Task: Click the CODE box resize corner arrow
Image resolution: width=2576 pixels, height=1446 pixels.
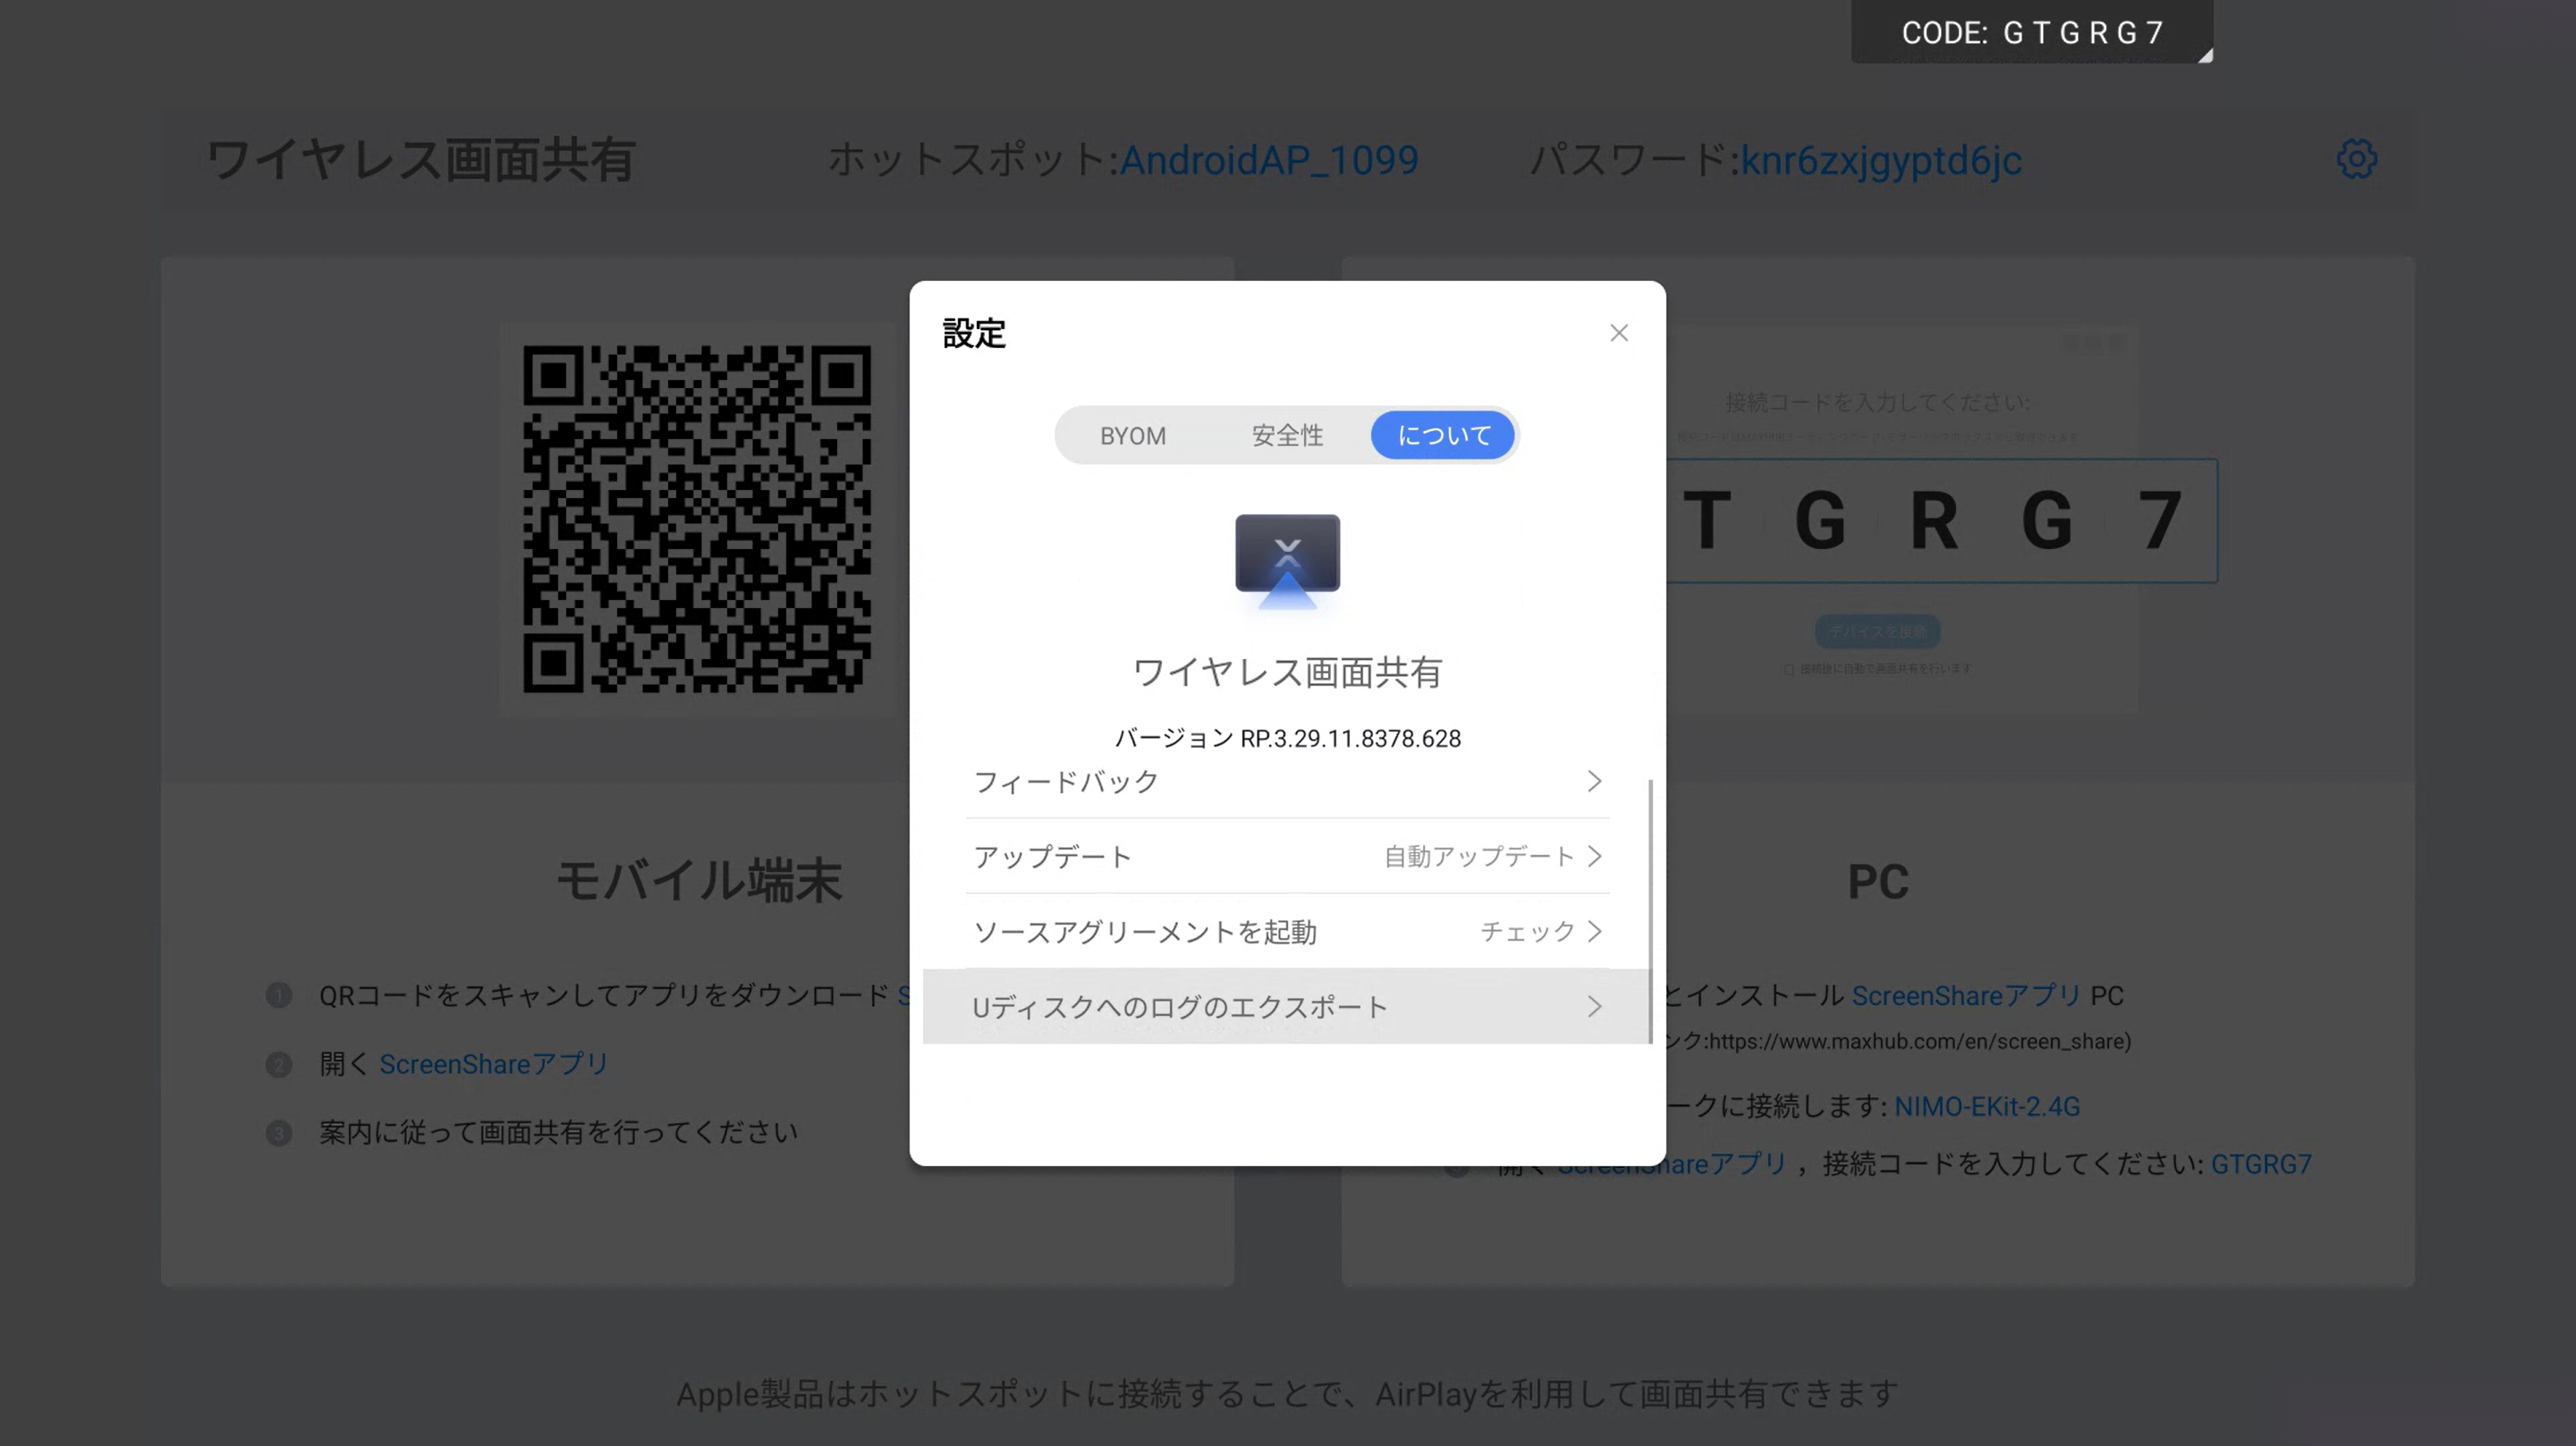Action: (2204, 55)
